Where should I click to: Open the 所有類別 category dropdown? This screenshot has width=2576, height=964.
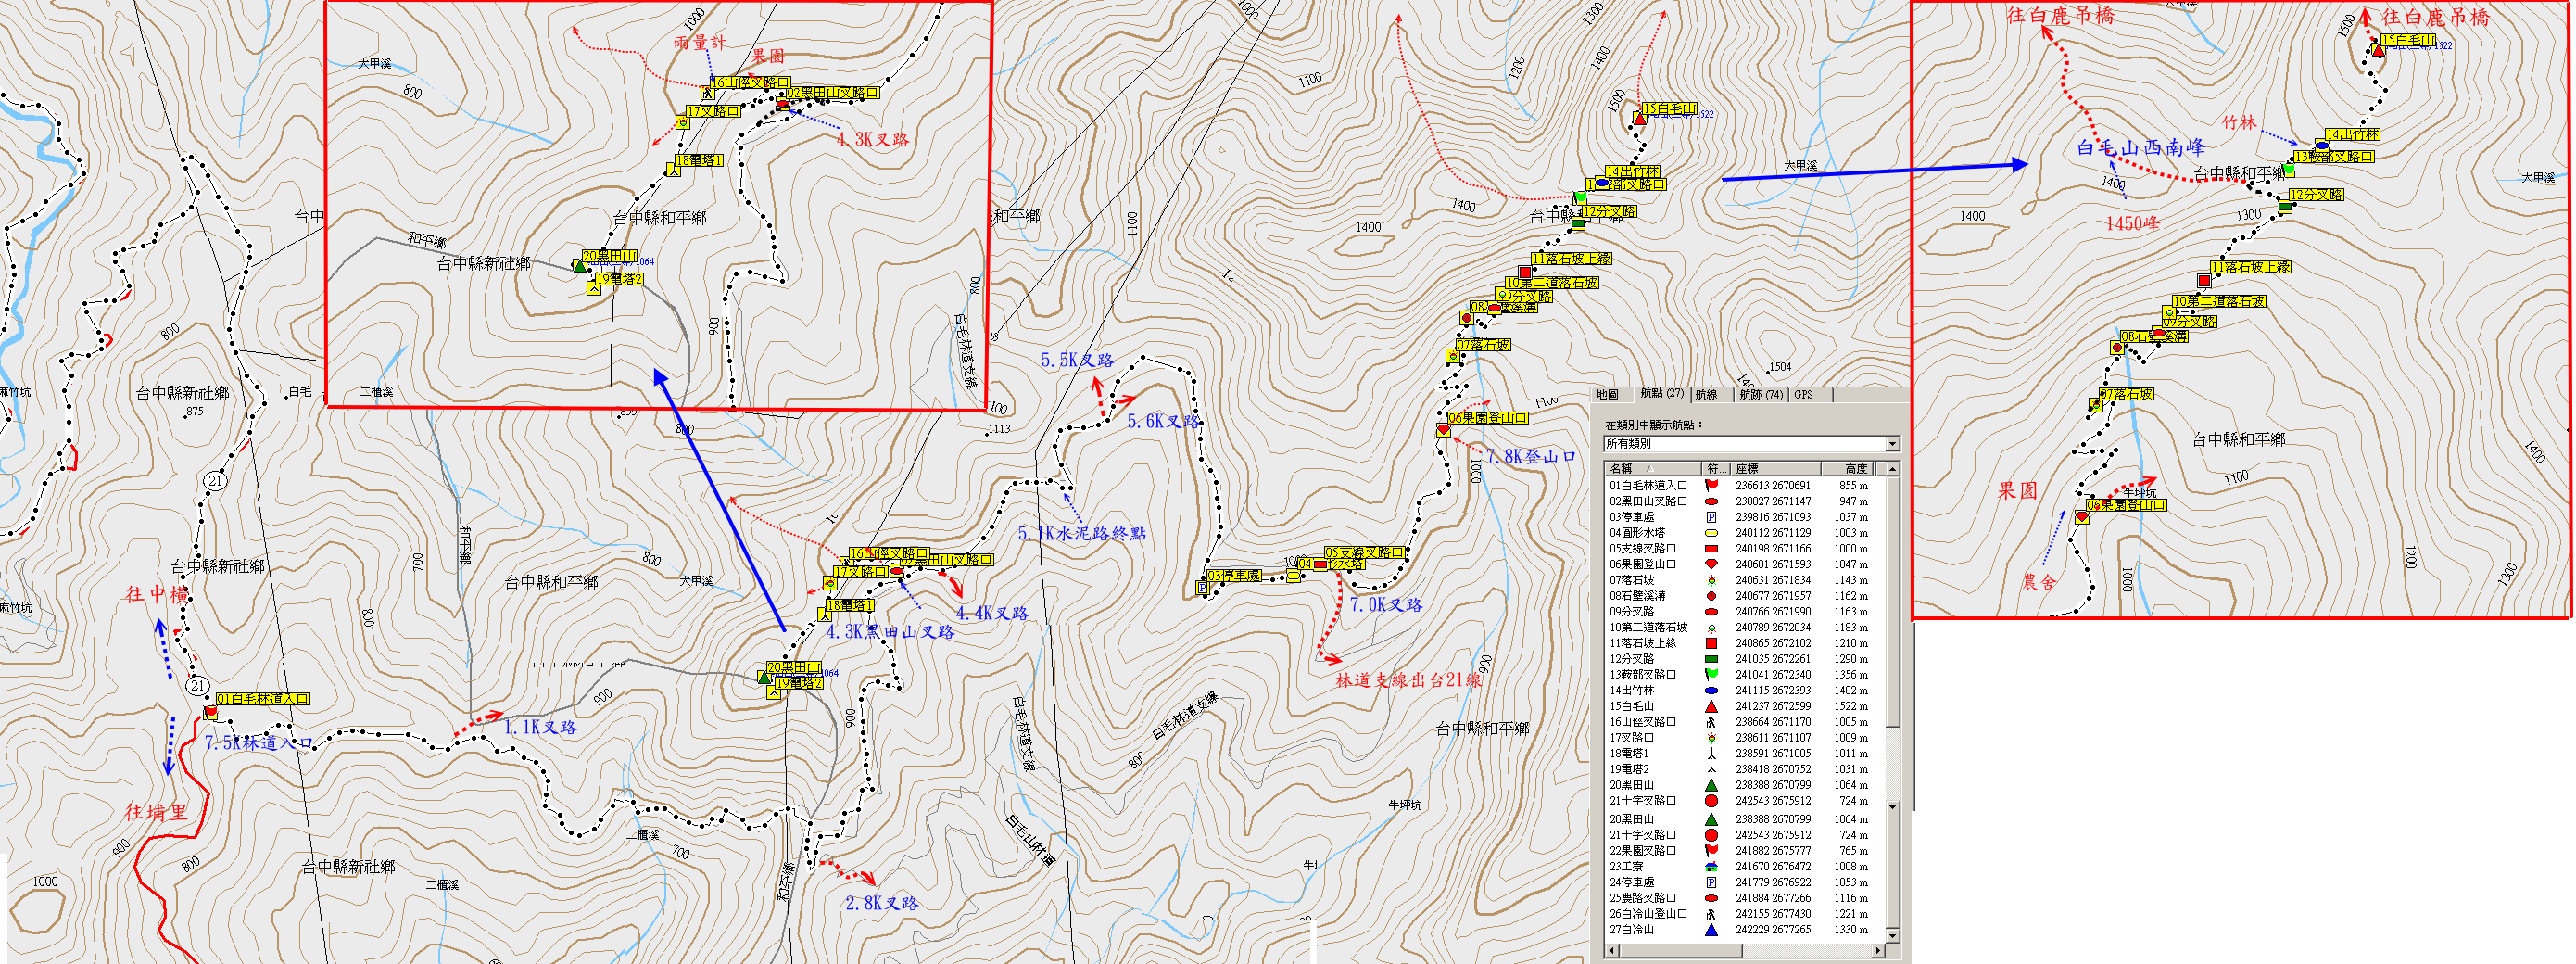pyautogui.click(x=1751, y=443)
